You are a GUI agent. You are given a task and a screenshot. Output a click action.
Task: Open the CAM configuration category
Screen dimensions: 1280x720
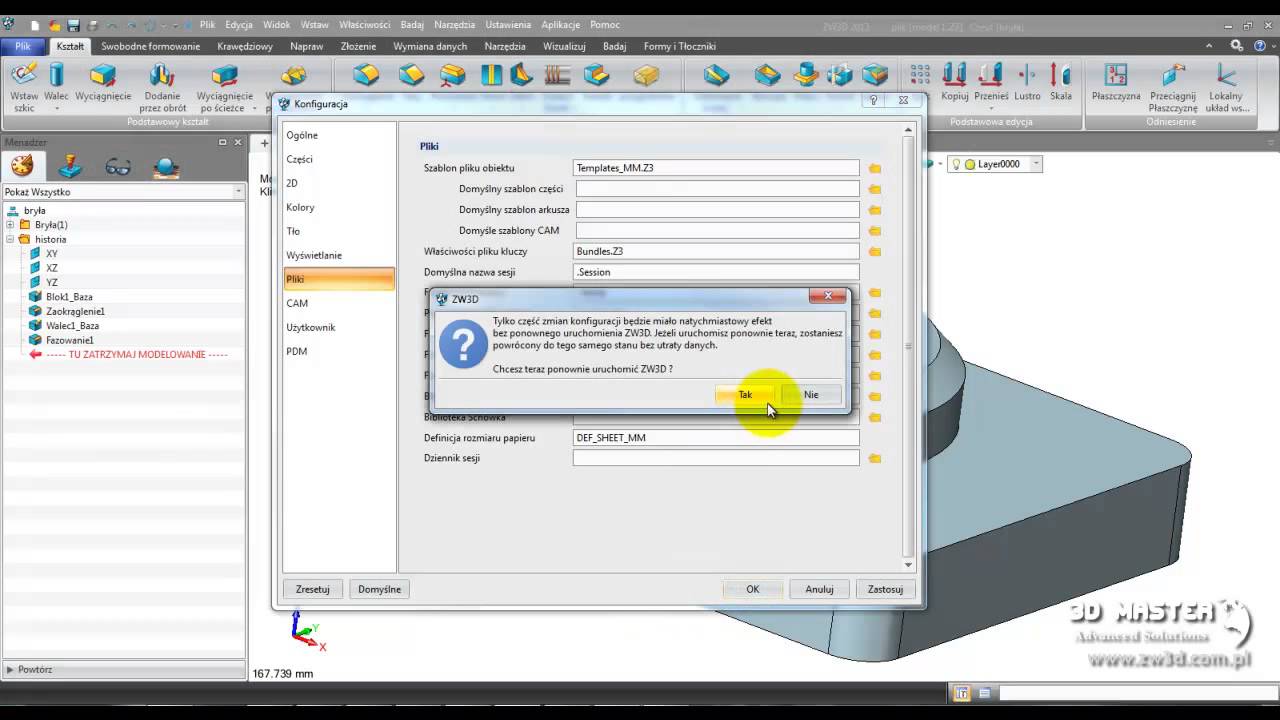point(297,303)
